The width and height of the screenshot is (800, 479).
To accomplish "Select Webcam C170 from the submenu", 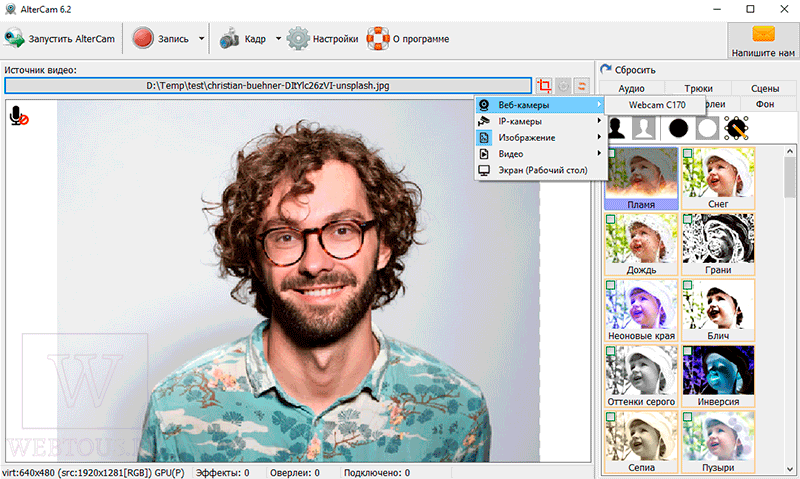I will tap(657, 105).
